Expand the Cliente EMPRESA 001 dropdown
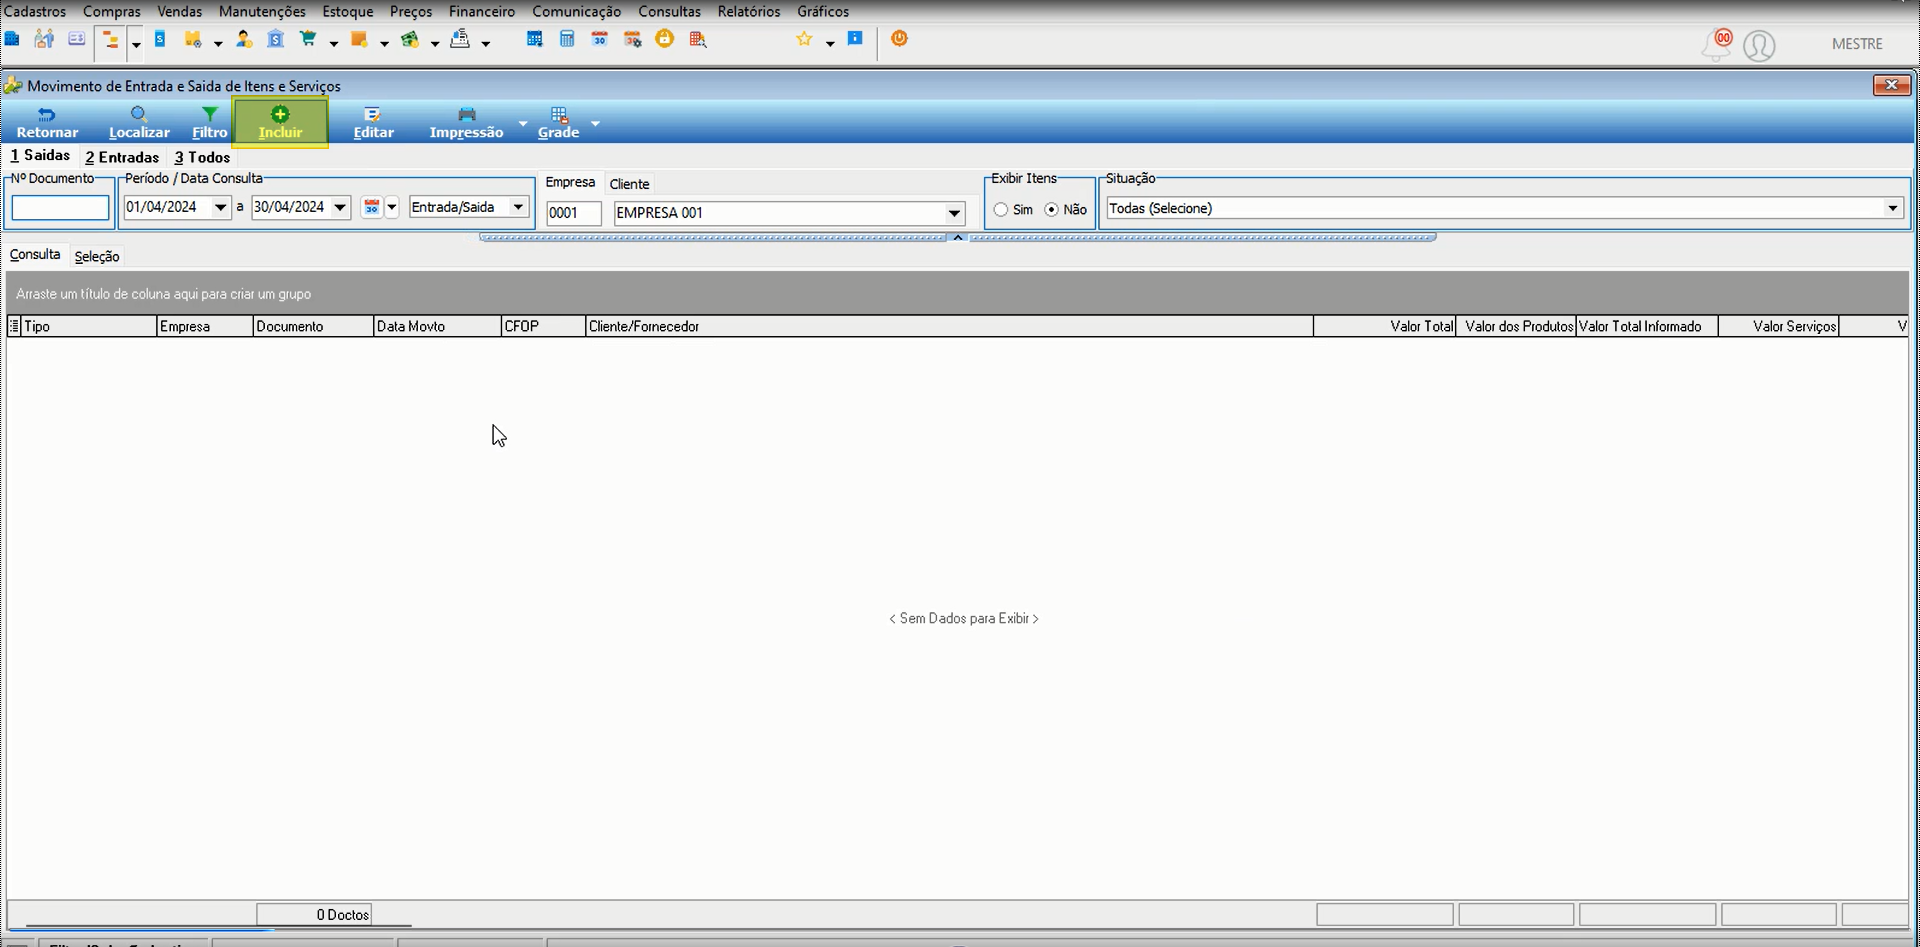Image resolution: width=1920 pixels, height=947 pixels. pyautogui.click(x=954, y=213)
